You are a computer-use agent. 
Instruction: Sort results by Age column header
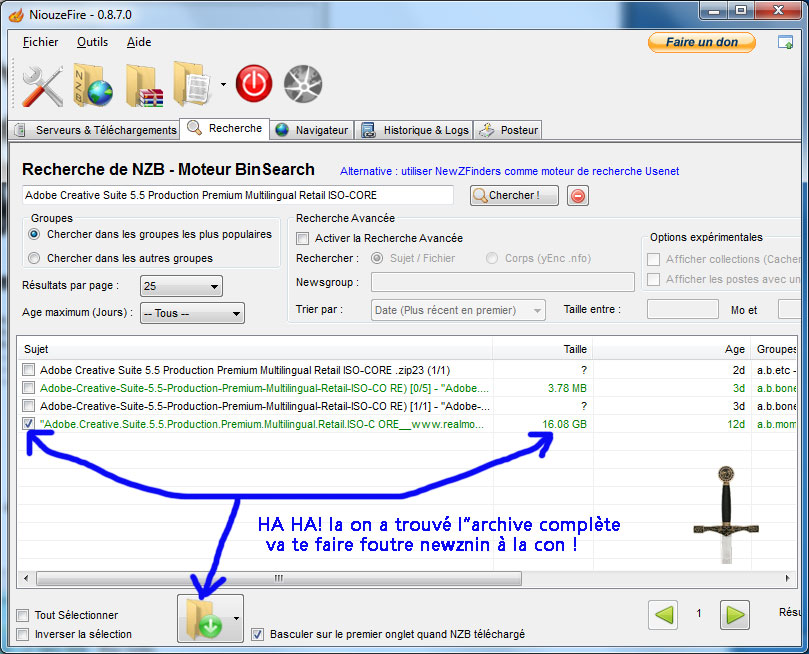pyautogui.click(x=672, y=349)
